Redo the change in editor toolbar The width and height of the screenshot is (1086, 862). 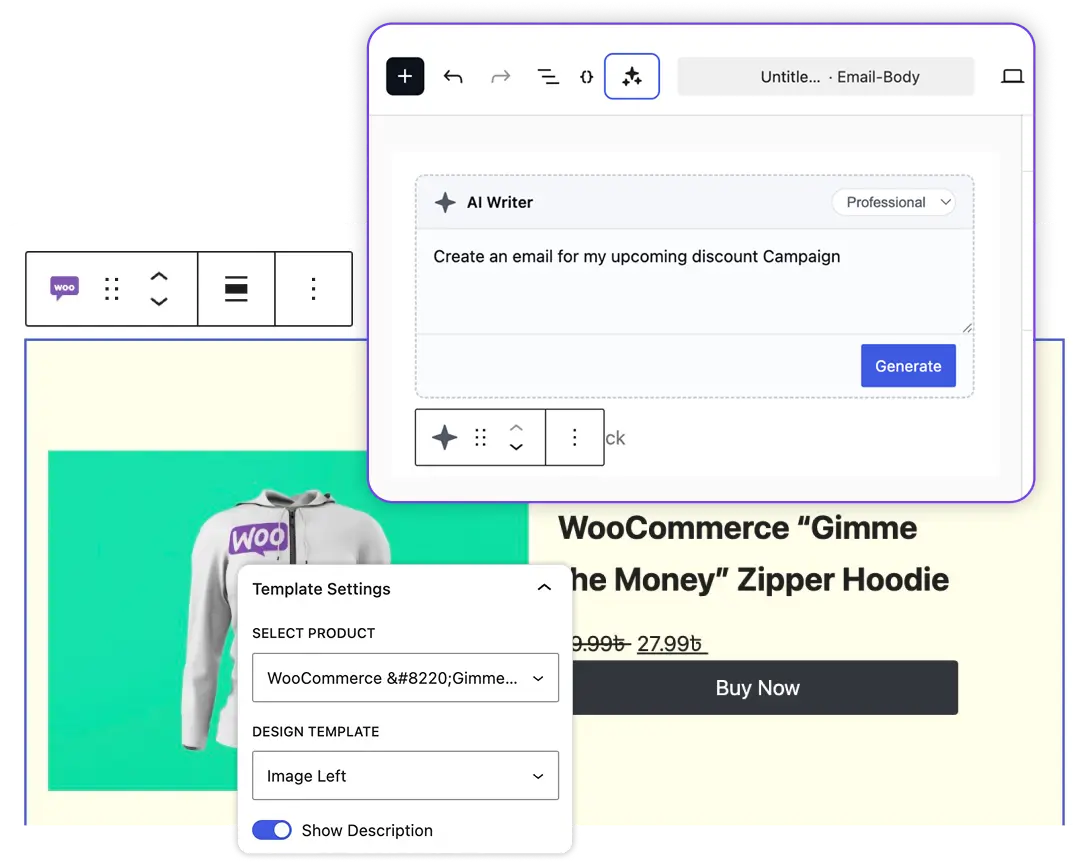coord(500,76)
